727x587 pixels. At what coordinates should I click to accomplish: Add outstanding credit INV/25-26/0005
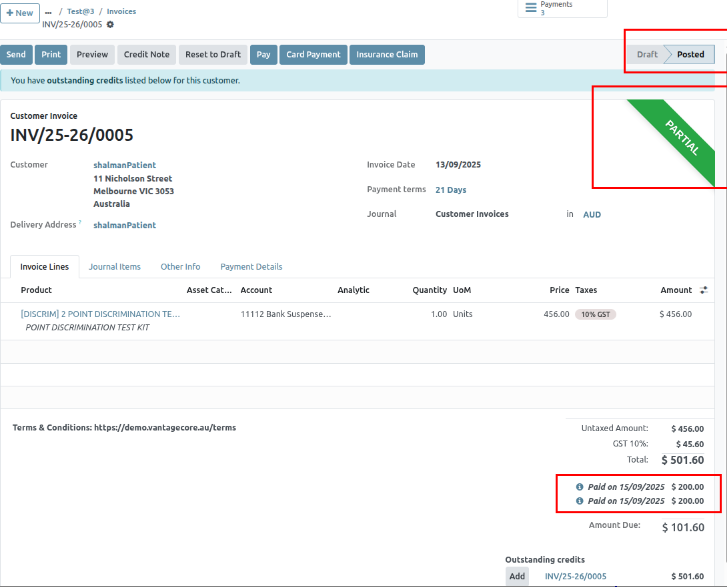(x=517, y=576)
